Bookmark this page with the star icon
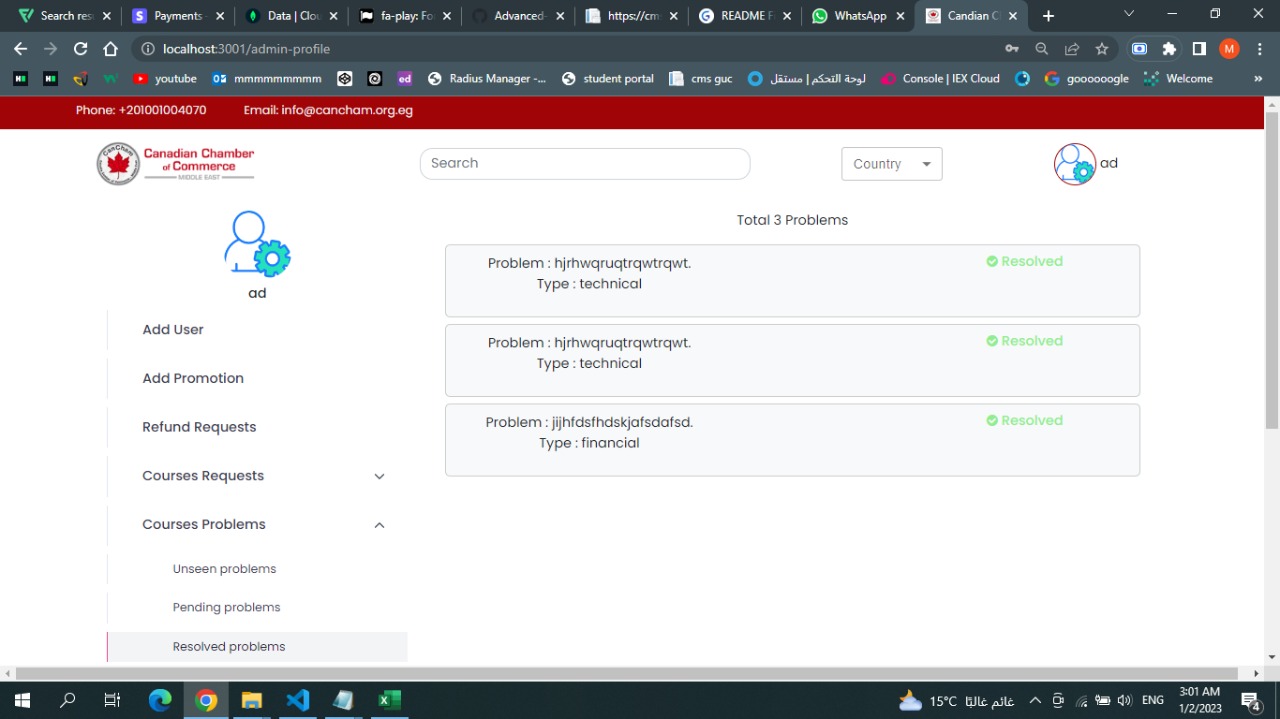The image size is (1280, 719). [x=1102, y=48]
